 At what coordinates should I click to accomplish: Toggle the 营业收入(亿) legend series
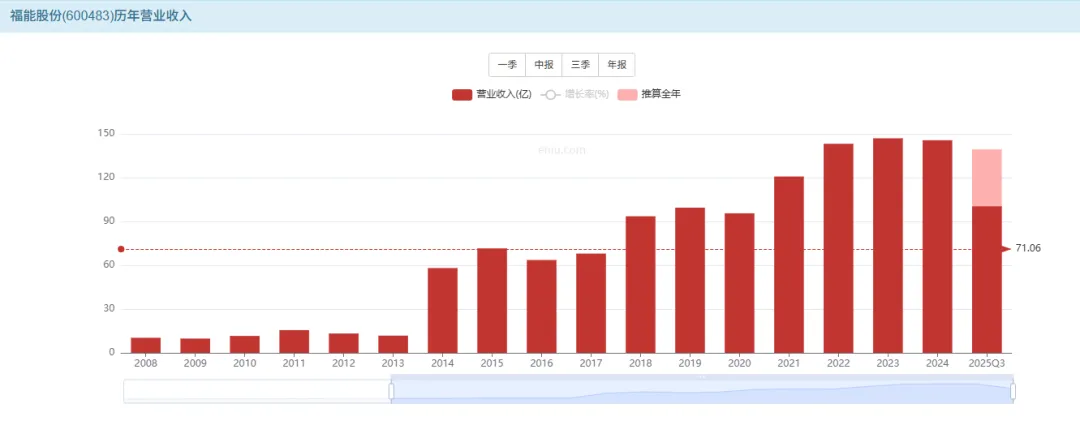[492, 94]
